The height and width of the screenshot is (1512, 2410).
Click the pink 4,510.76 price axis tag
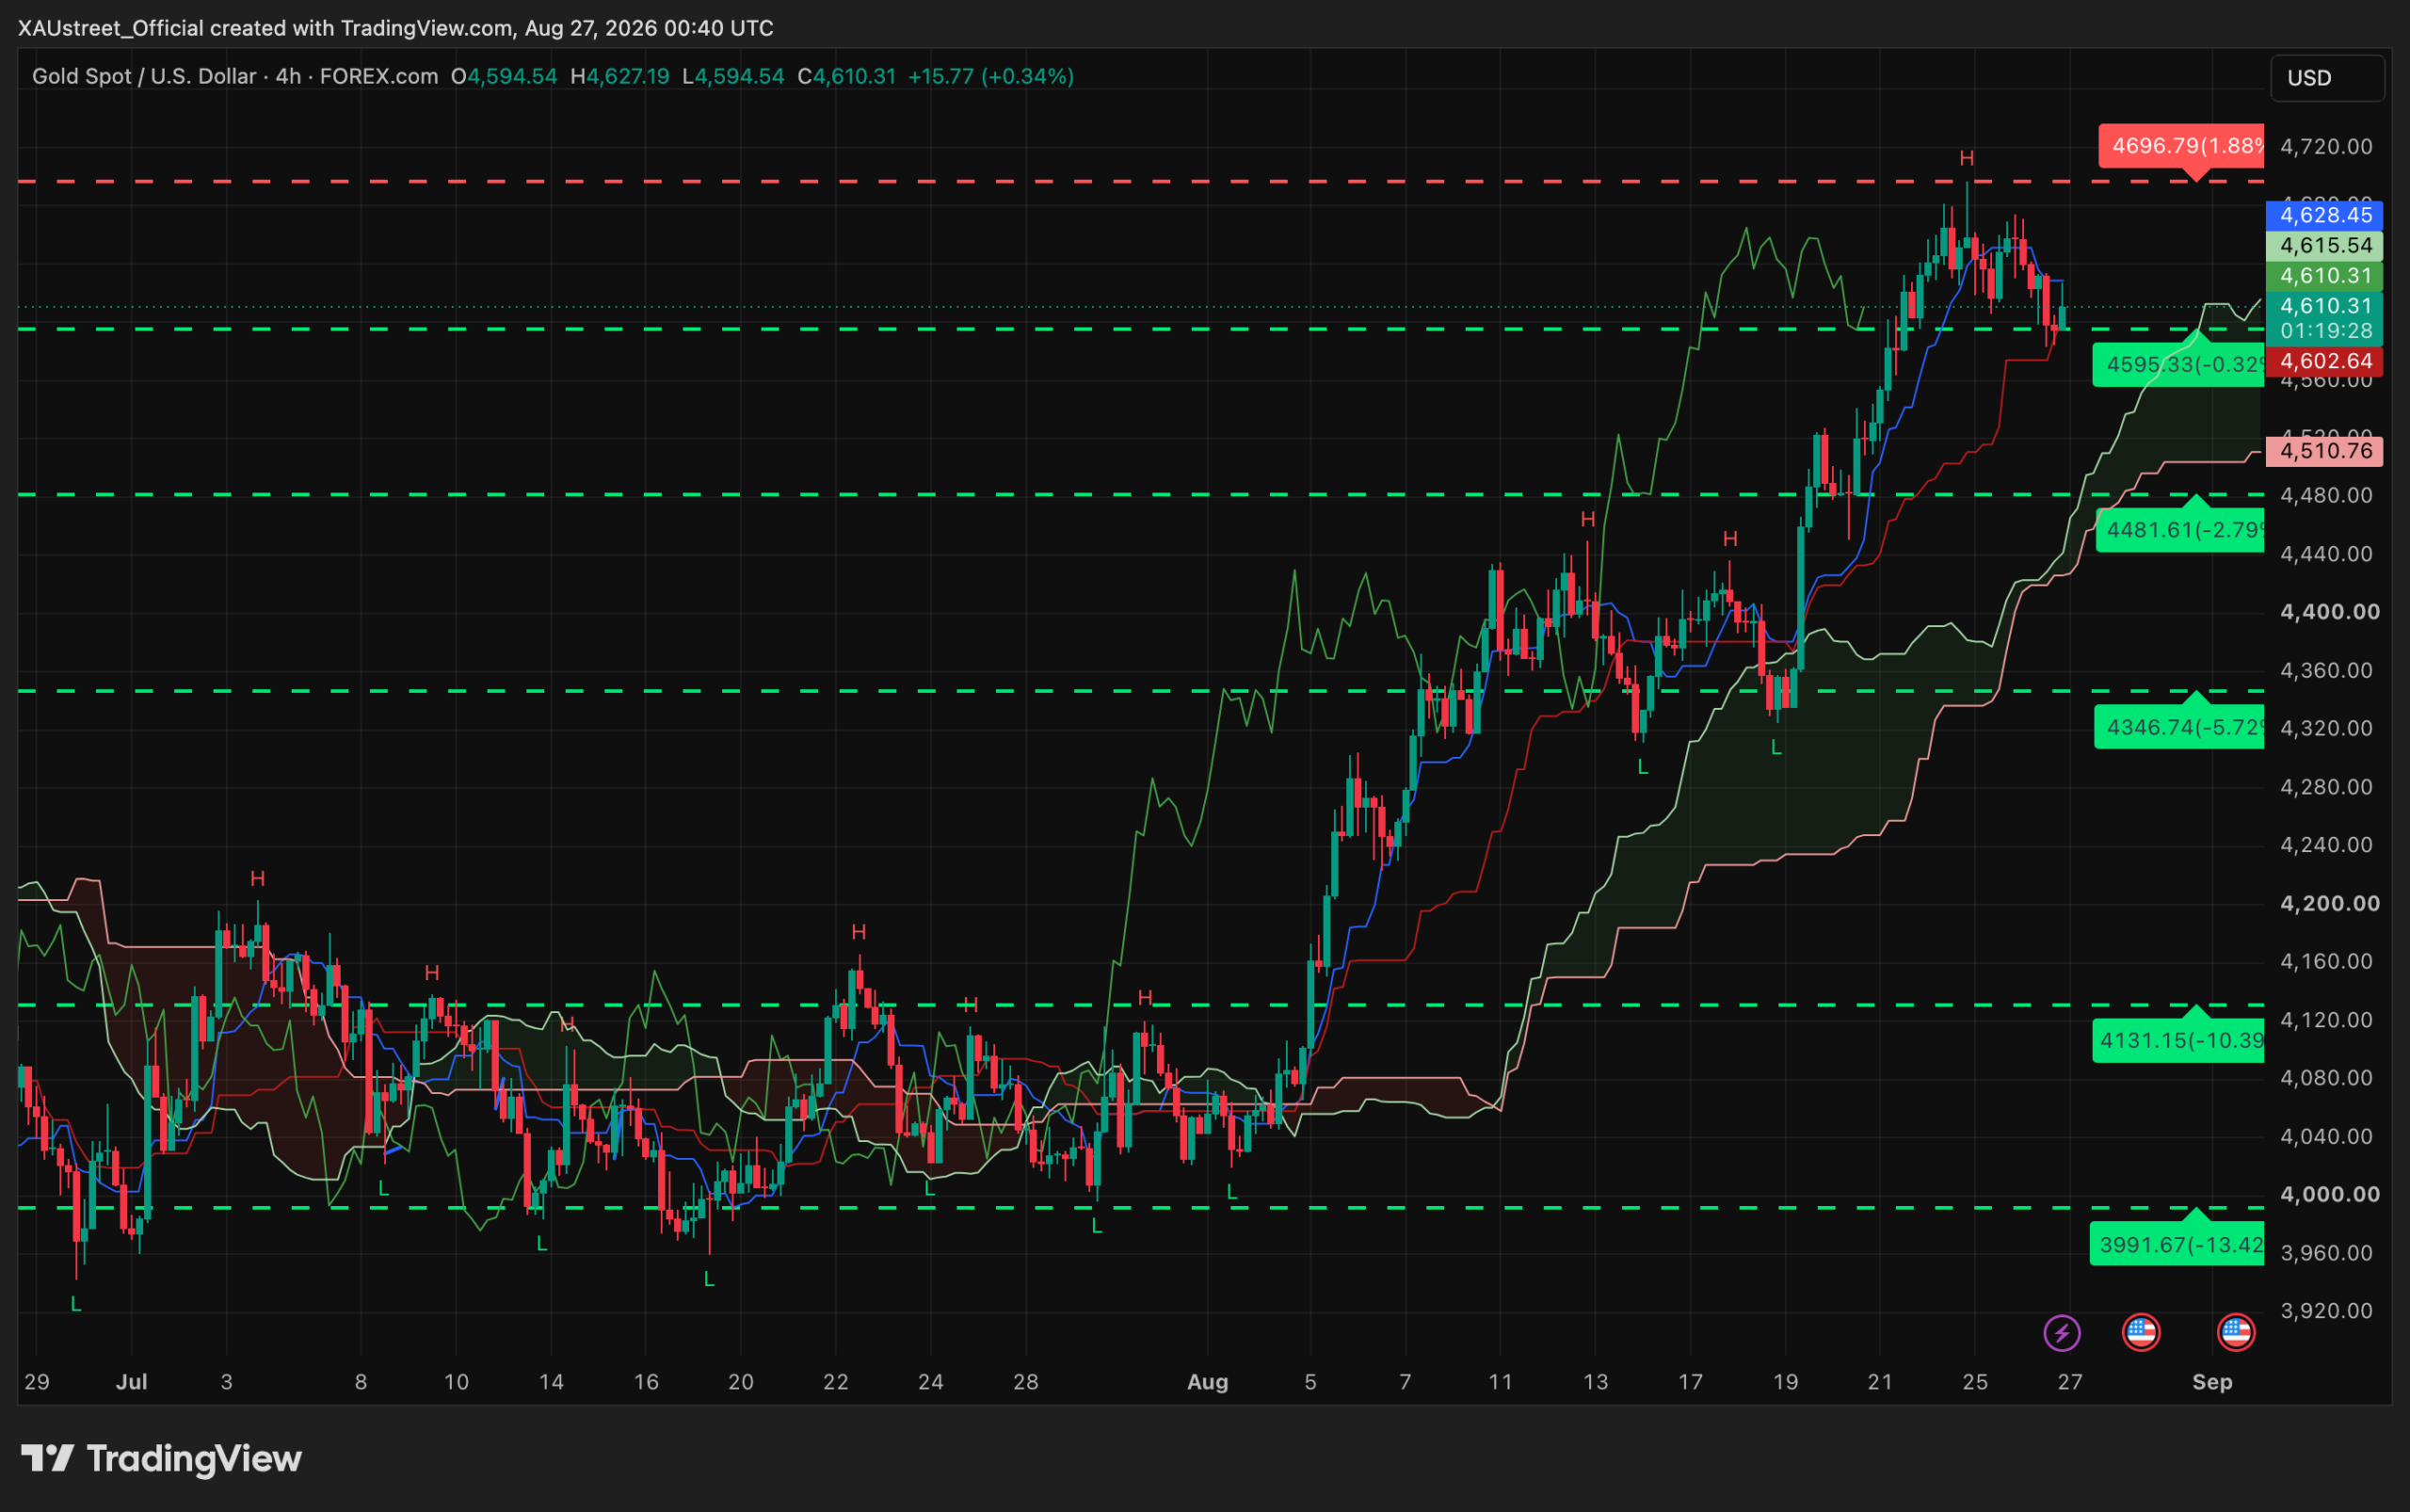[x=2325, y=451]
